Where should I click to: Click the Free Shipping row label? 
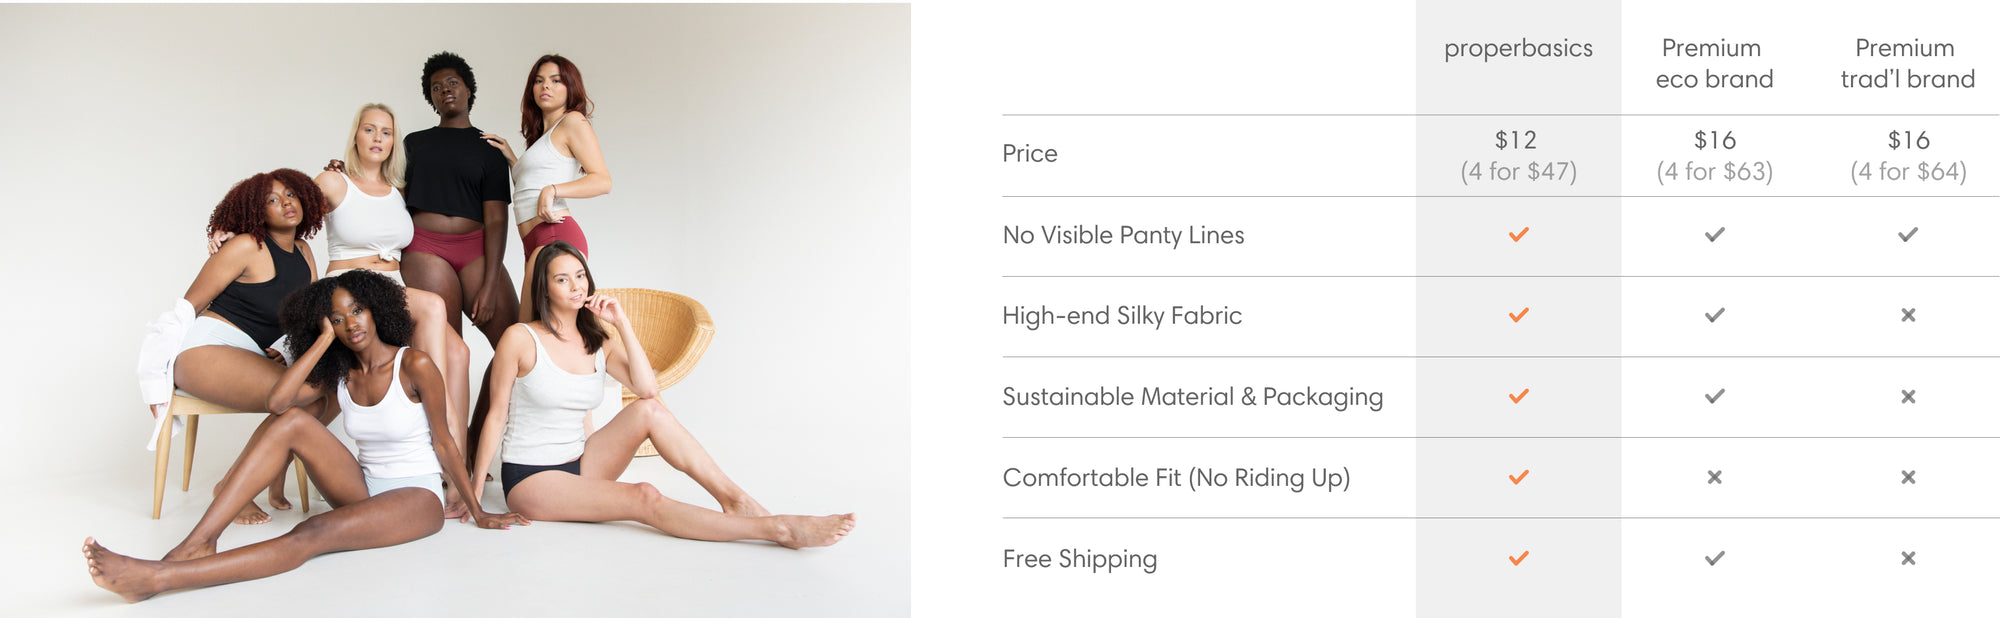point(1079,559)
